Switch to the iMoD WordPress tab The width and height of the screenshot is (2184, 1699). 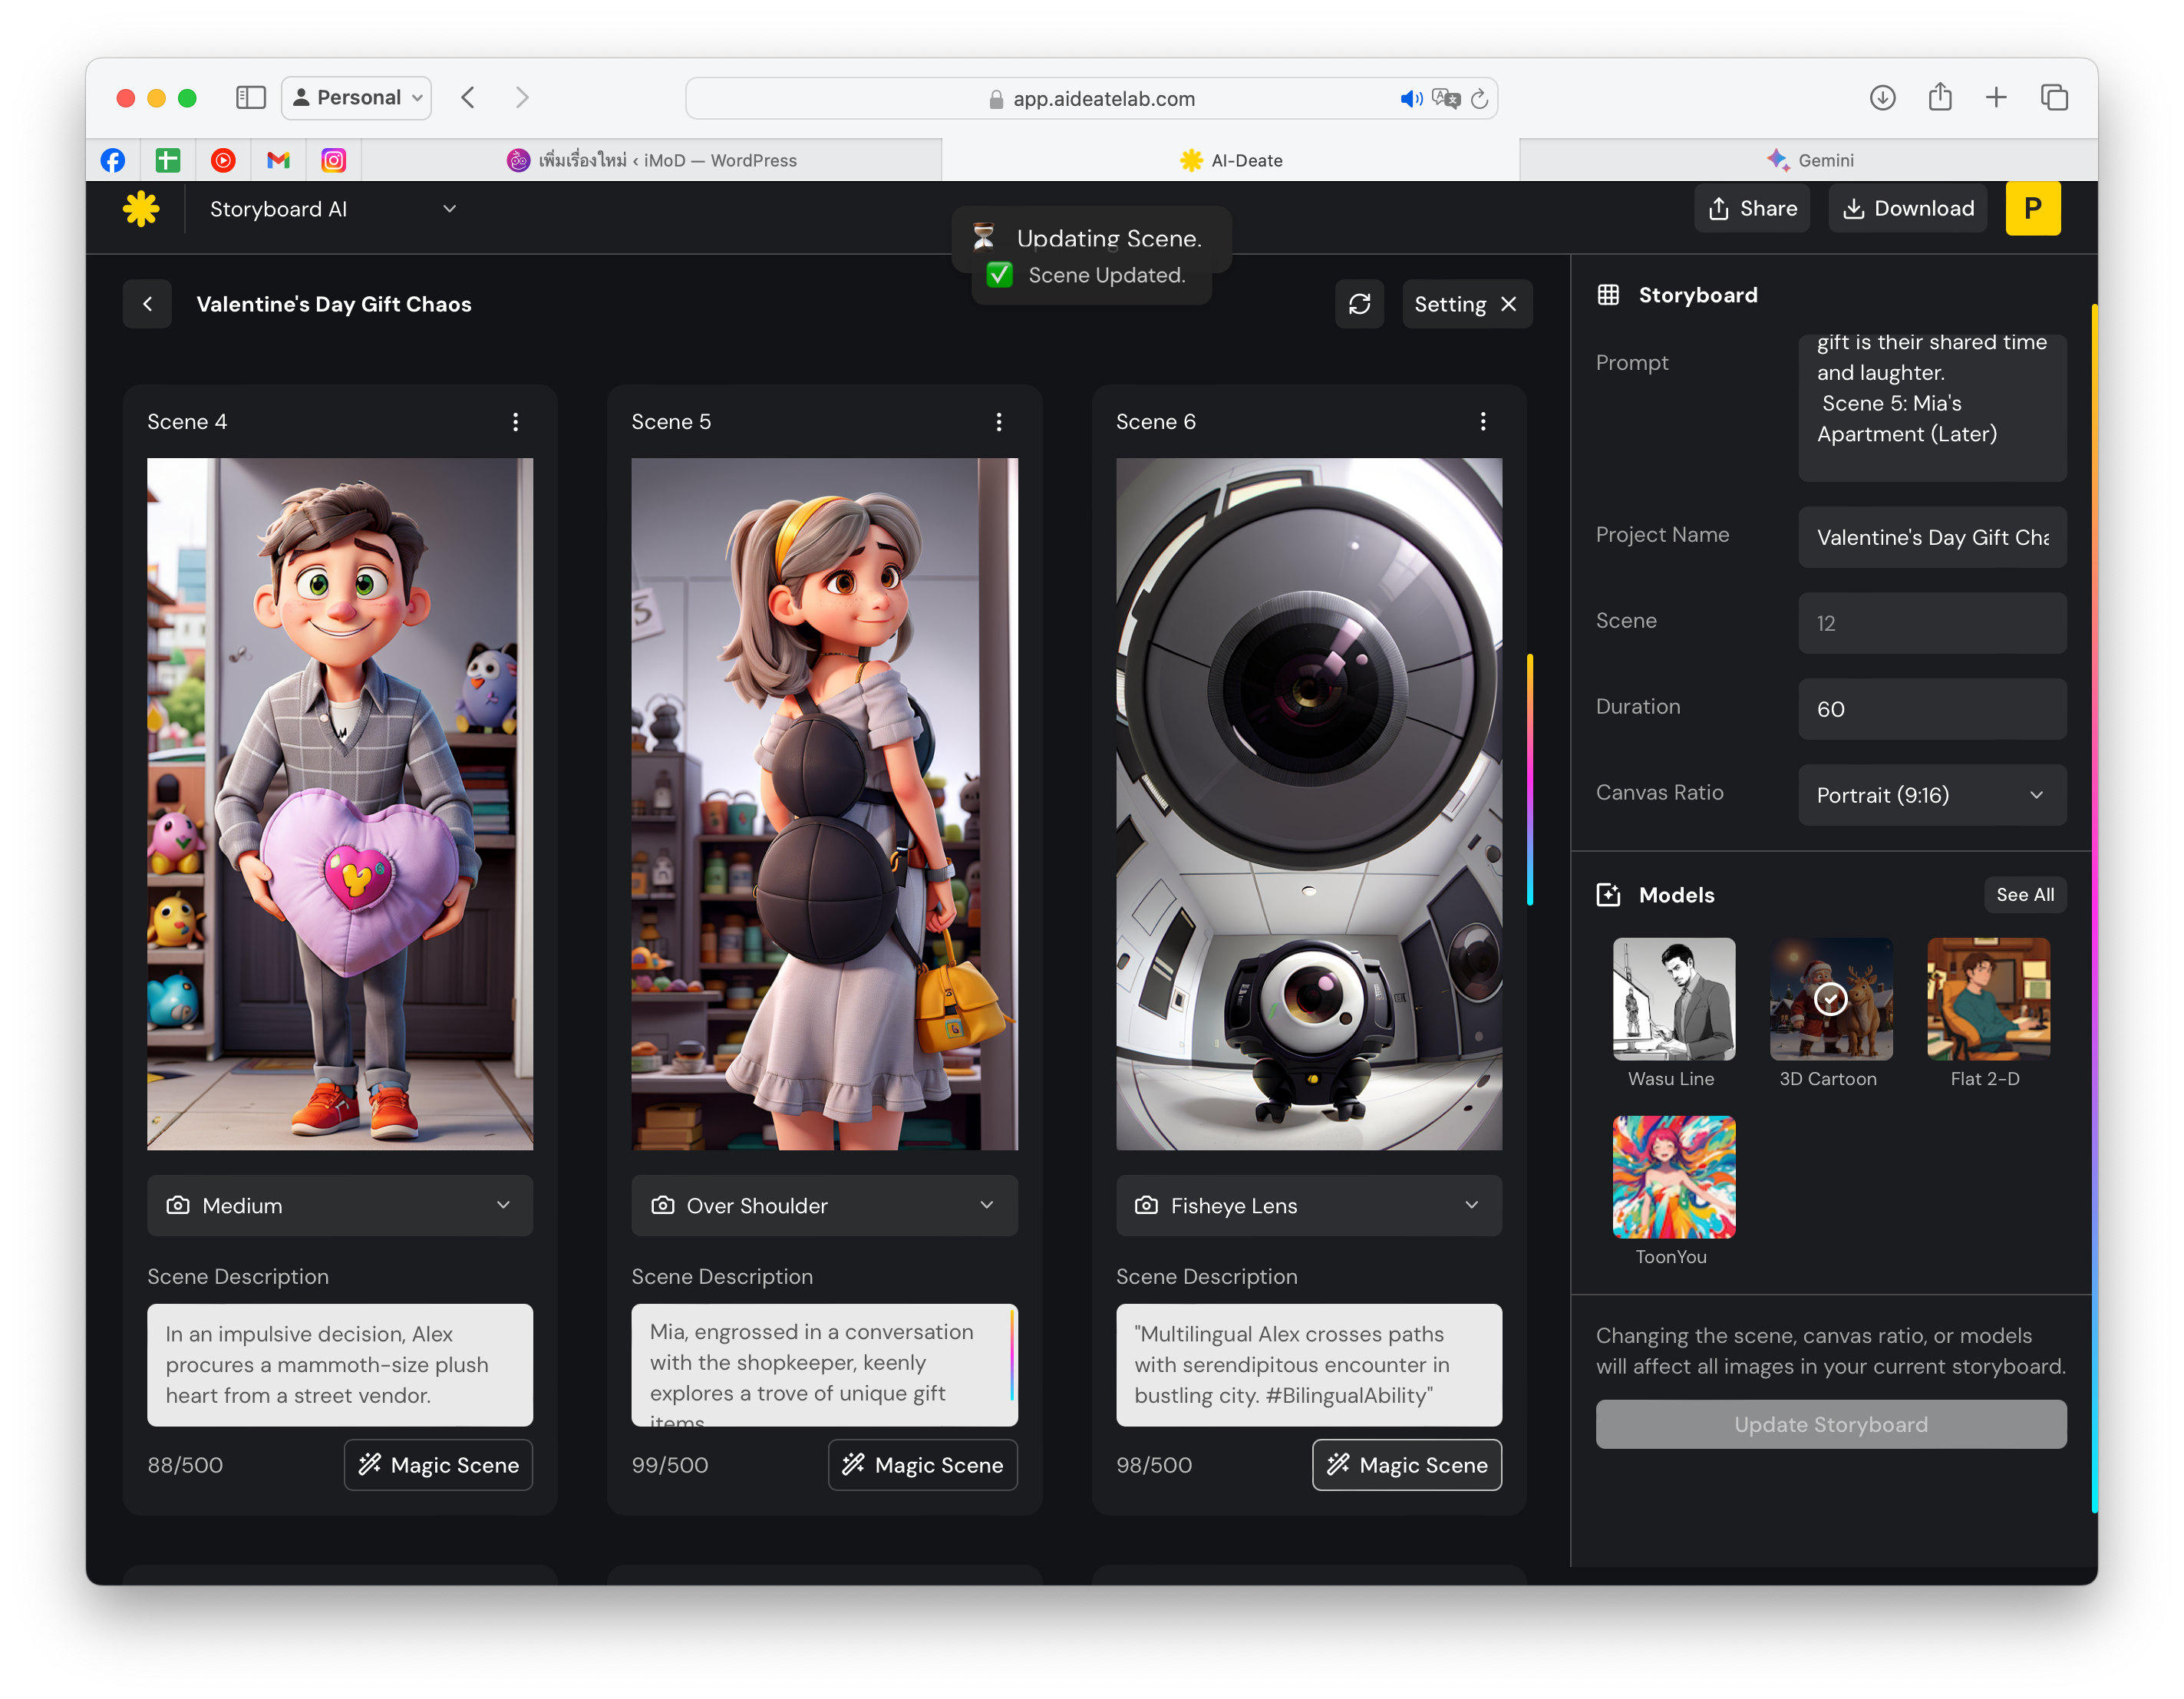click(652, 160)
